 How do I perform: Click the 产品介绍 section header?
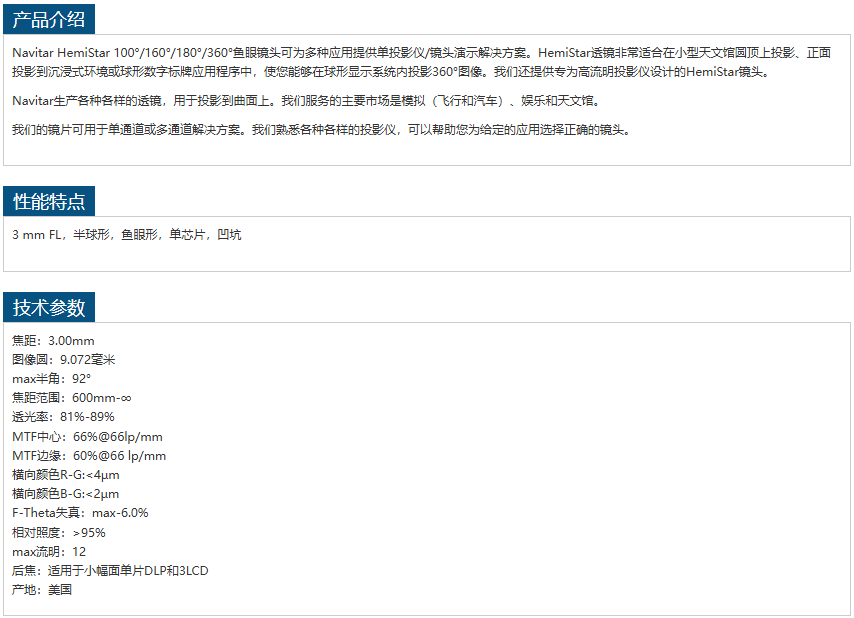coord(49,18)
